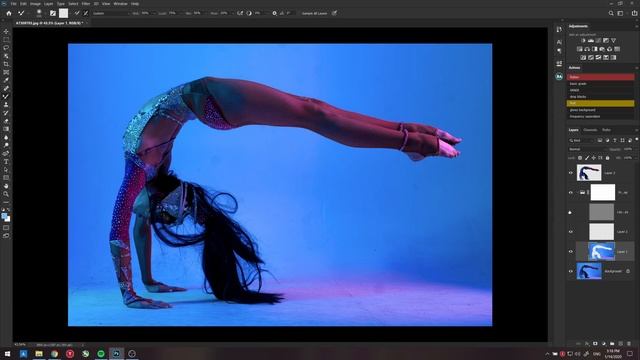Viewport: 640px width, 360px height.
Task: Toggle load brush after each stroke
Action: click(77, 13)
